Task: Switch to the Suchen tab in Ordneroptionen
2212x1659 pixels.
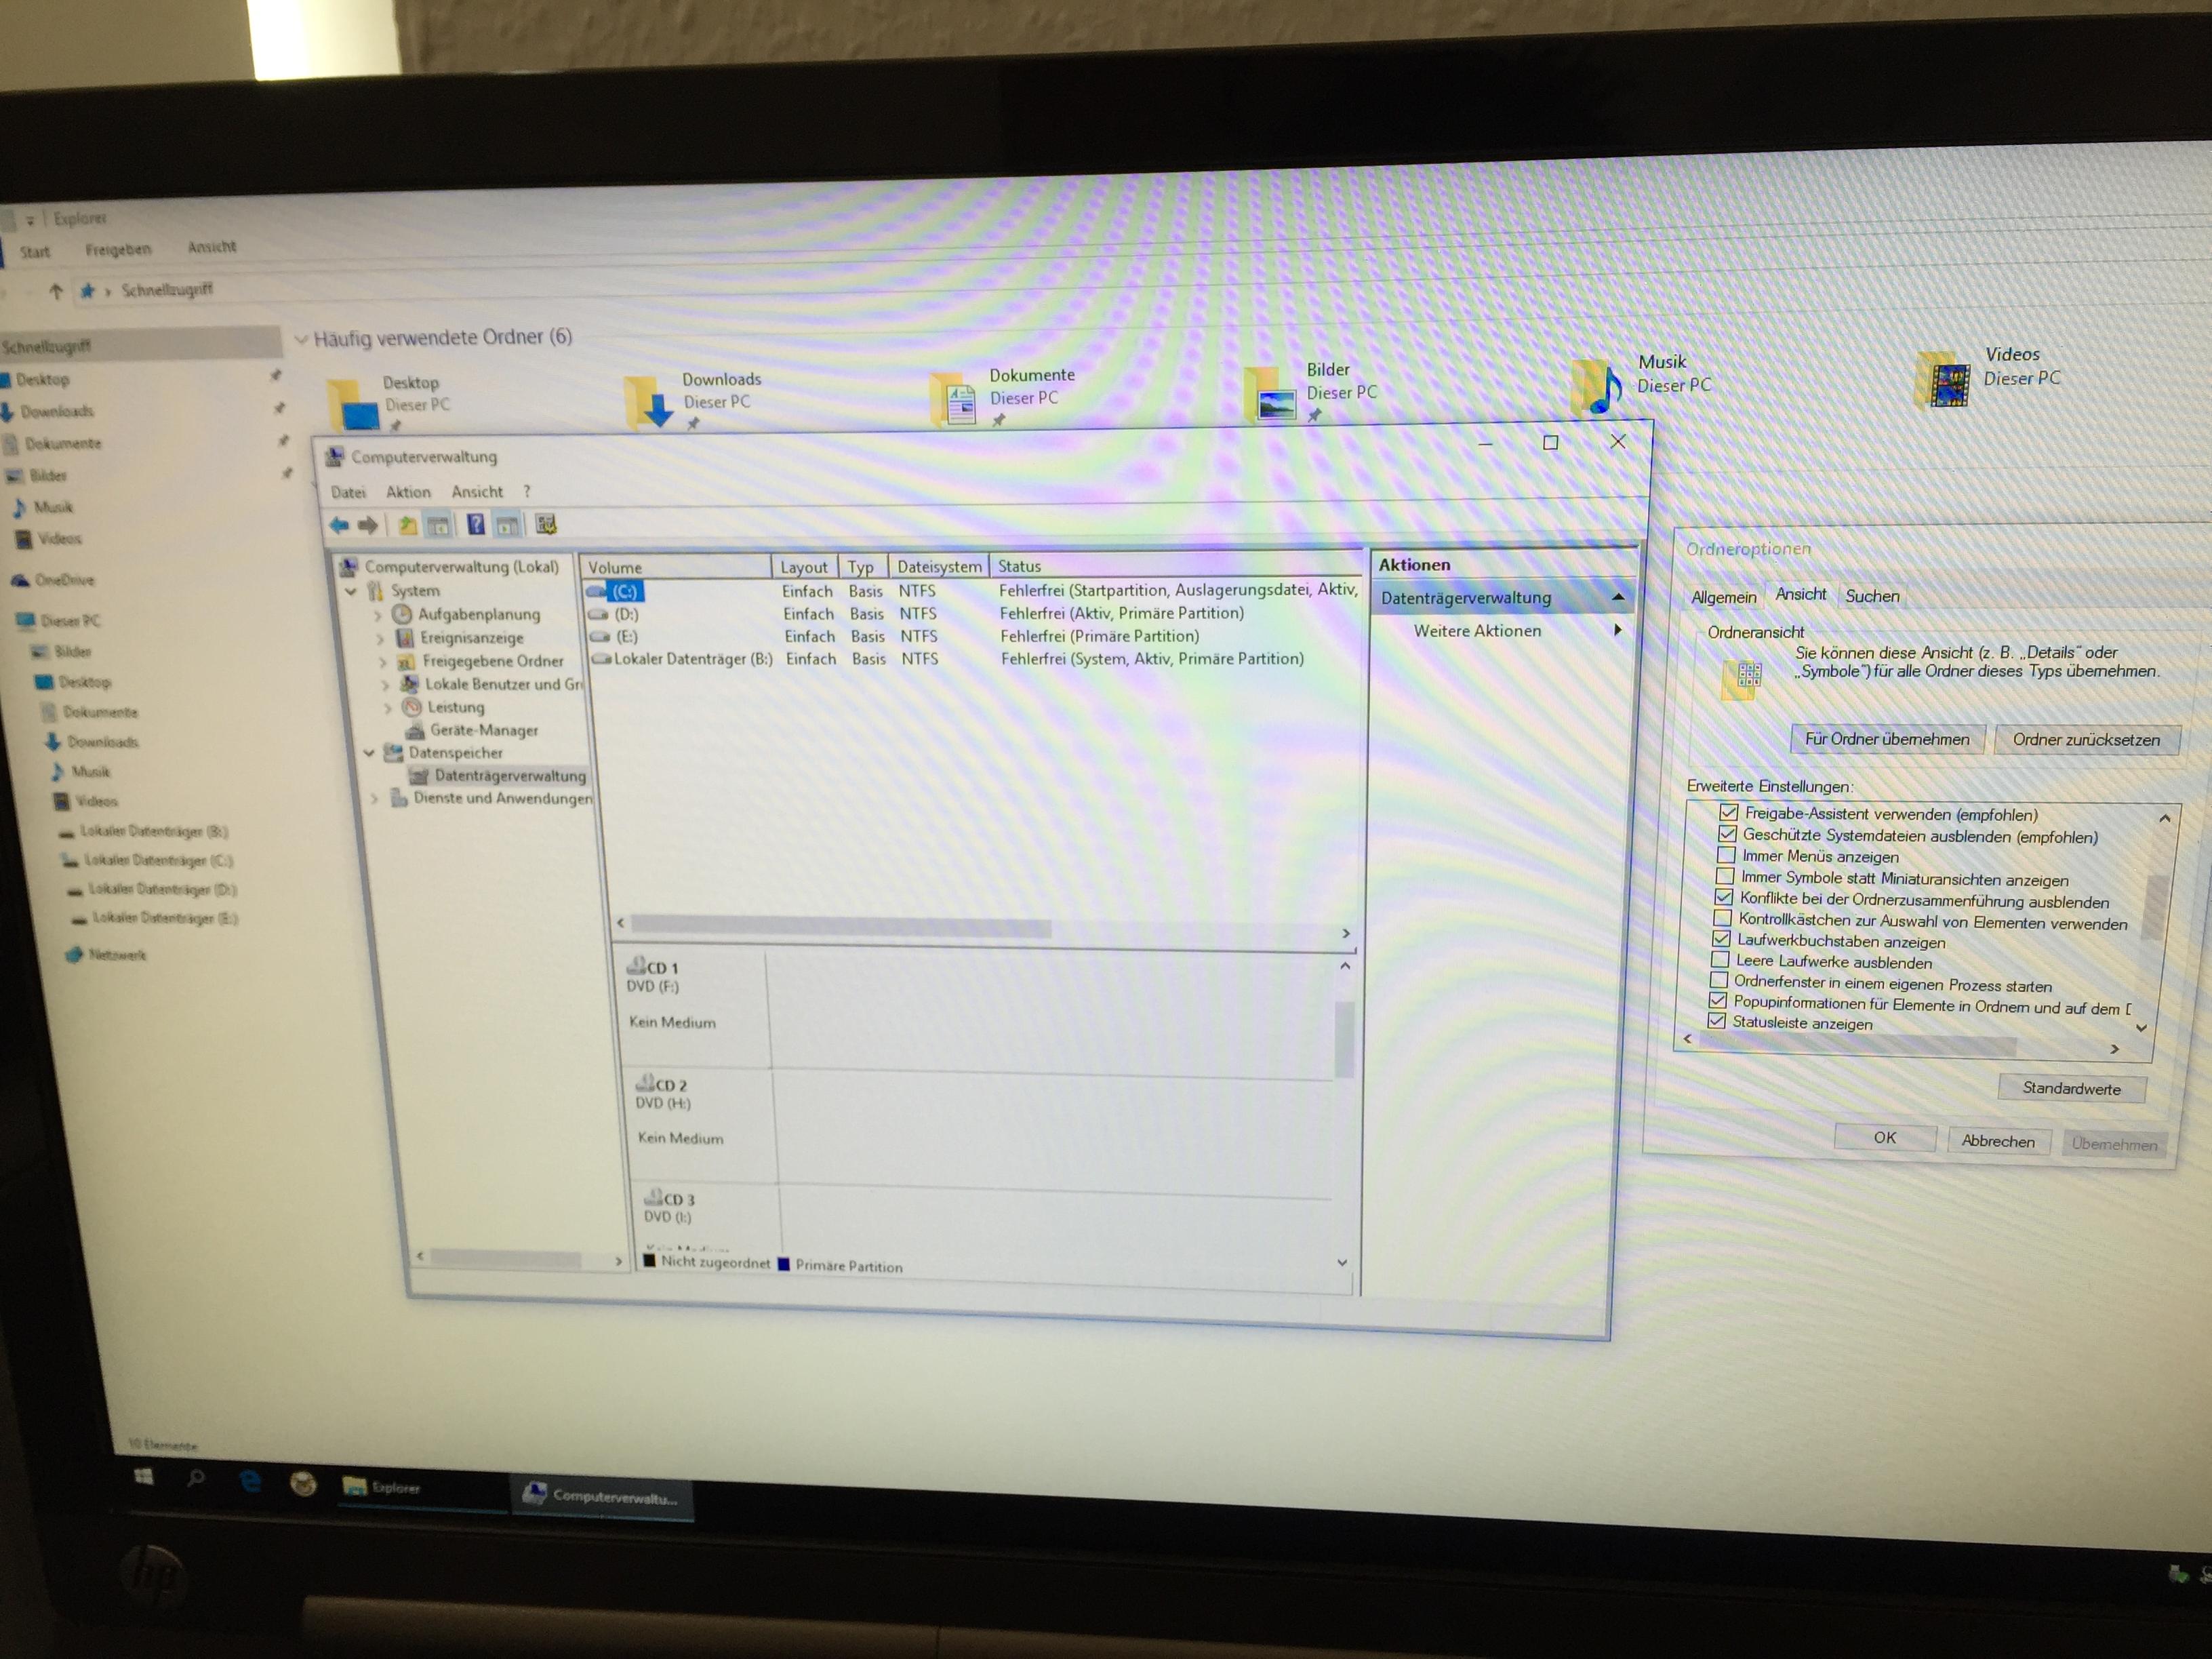Action: (x=1872, y=596)
